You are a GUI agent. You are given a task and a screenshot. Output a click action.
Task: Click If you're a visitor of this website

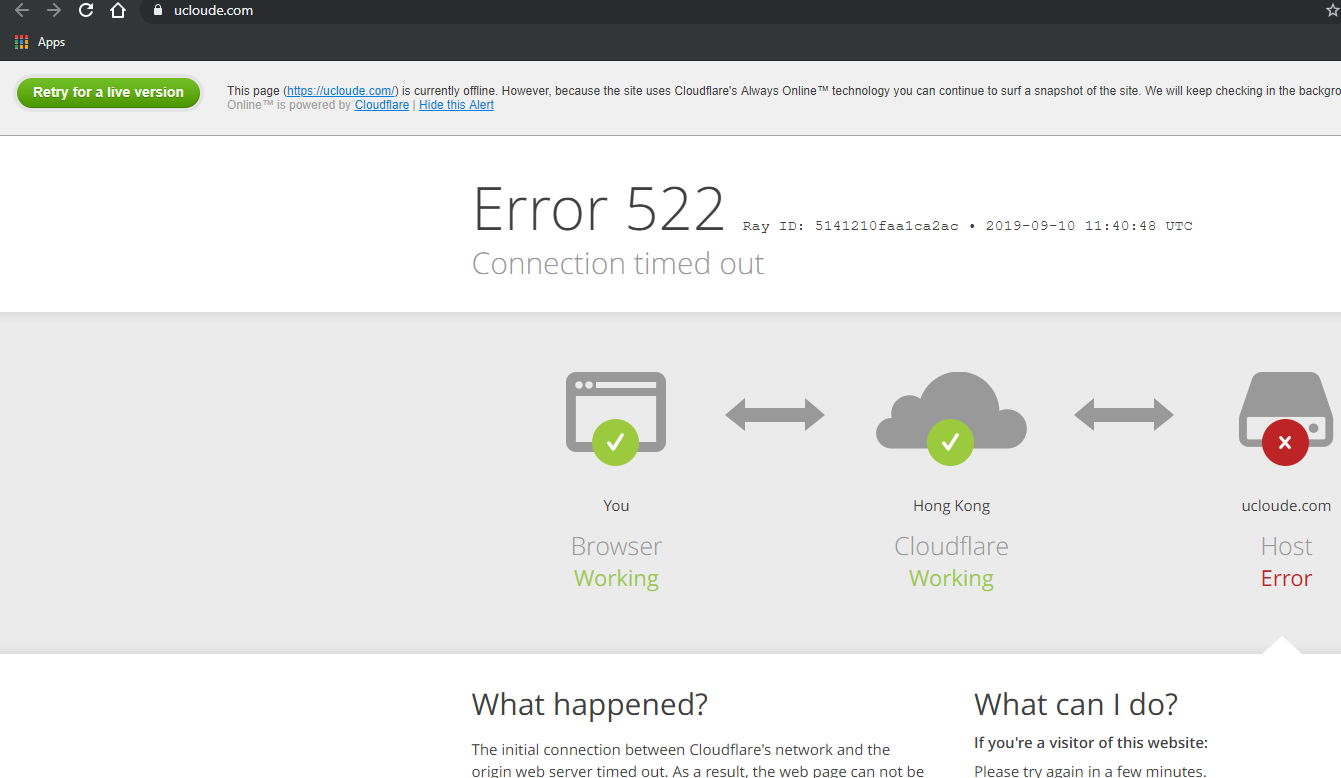click(1091, 743)
